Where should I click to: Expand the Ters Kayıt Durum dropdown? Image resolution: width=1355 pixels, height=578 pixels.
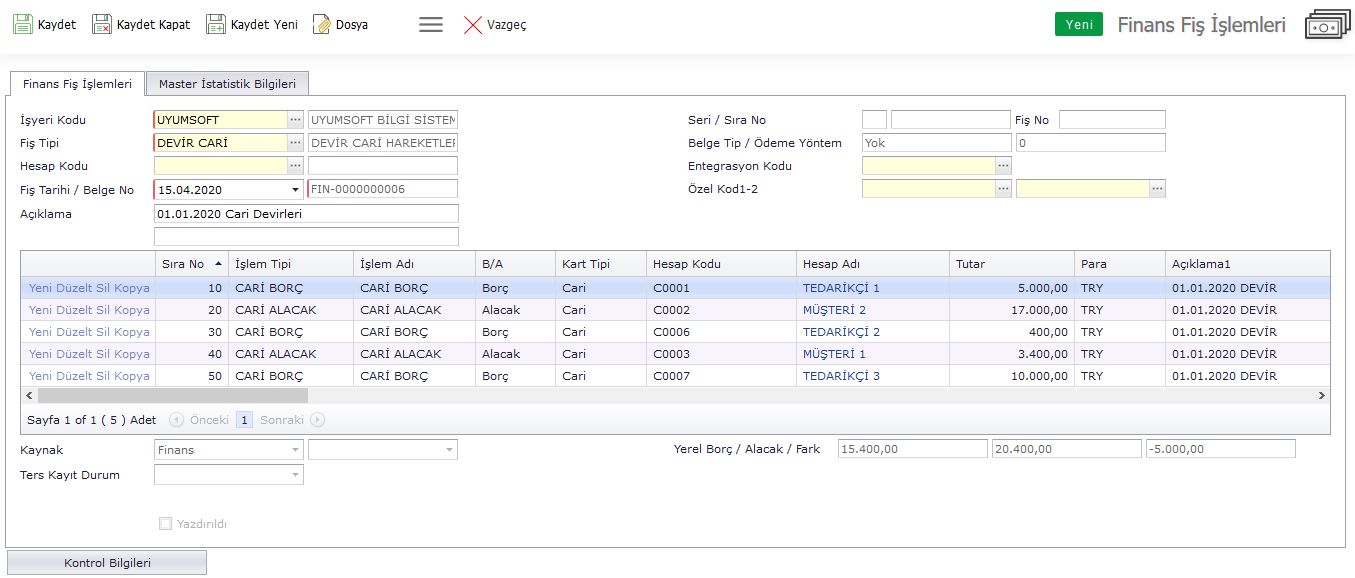point(295,475)
